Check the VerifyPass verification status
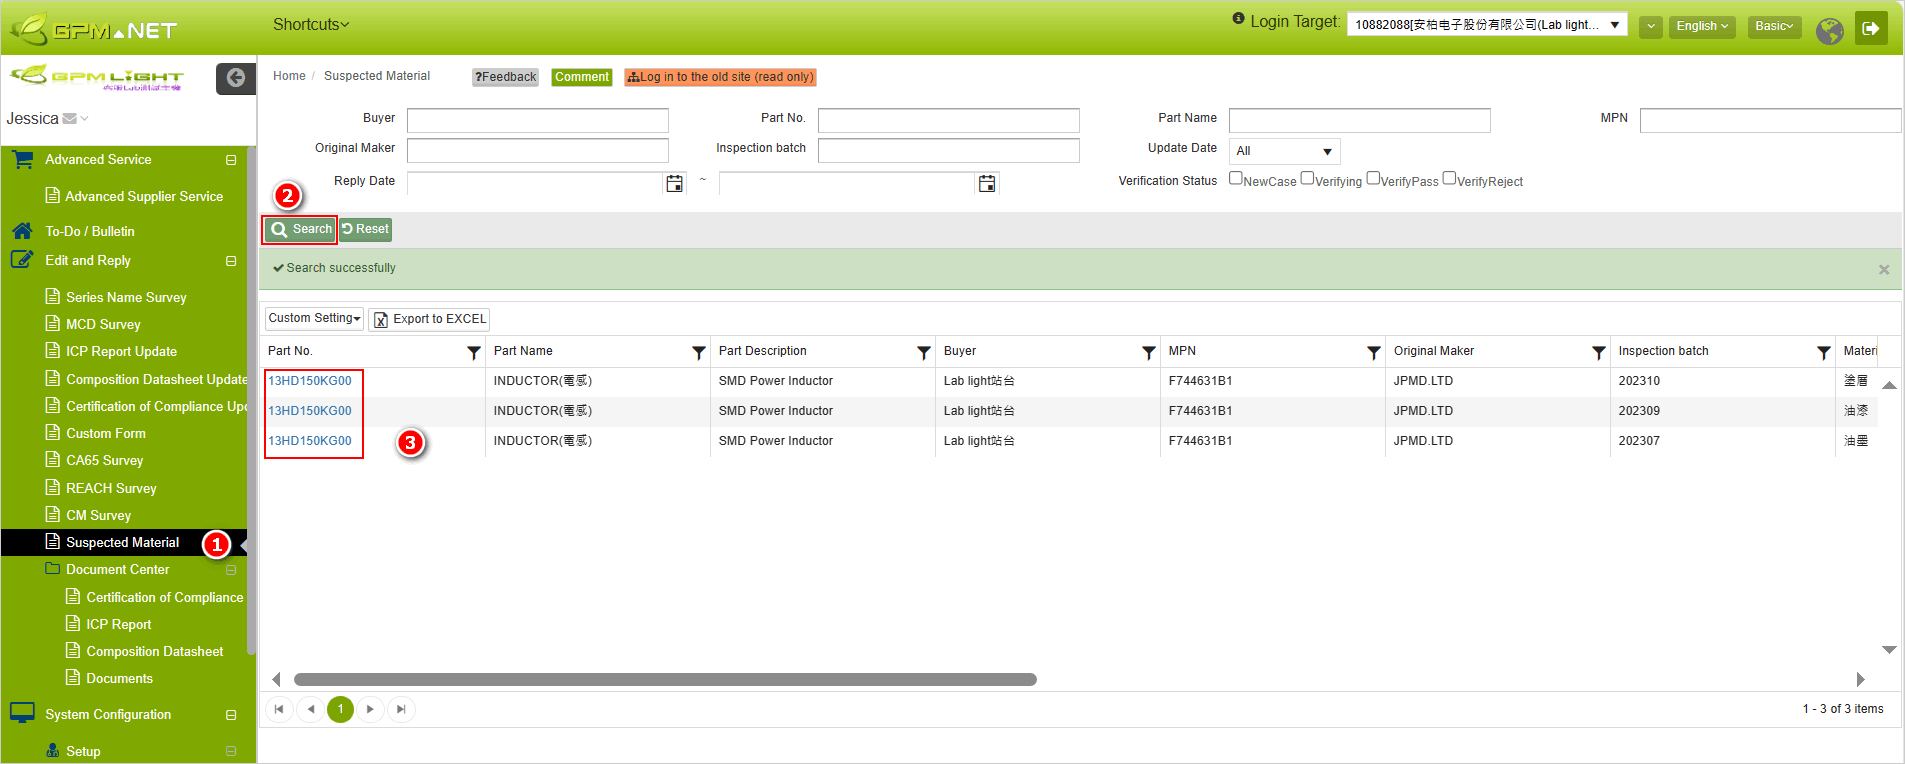The image size is (1905, 764). pos(1374,178)
